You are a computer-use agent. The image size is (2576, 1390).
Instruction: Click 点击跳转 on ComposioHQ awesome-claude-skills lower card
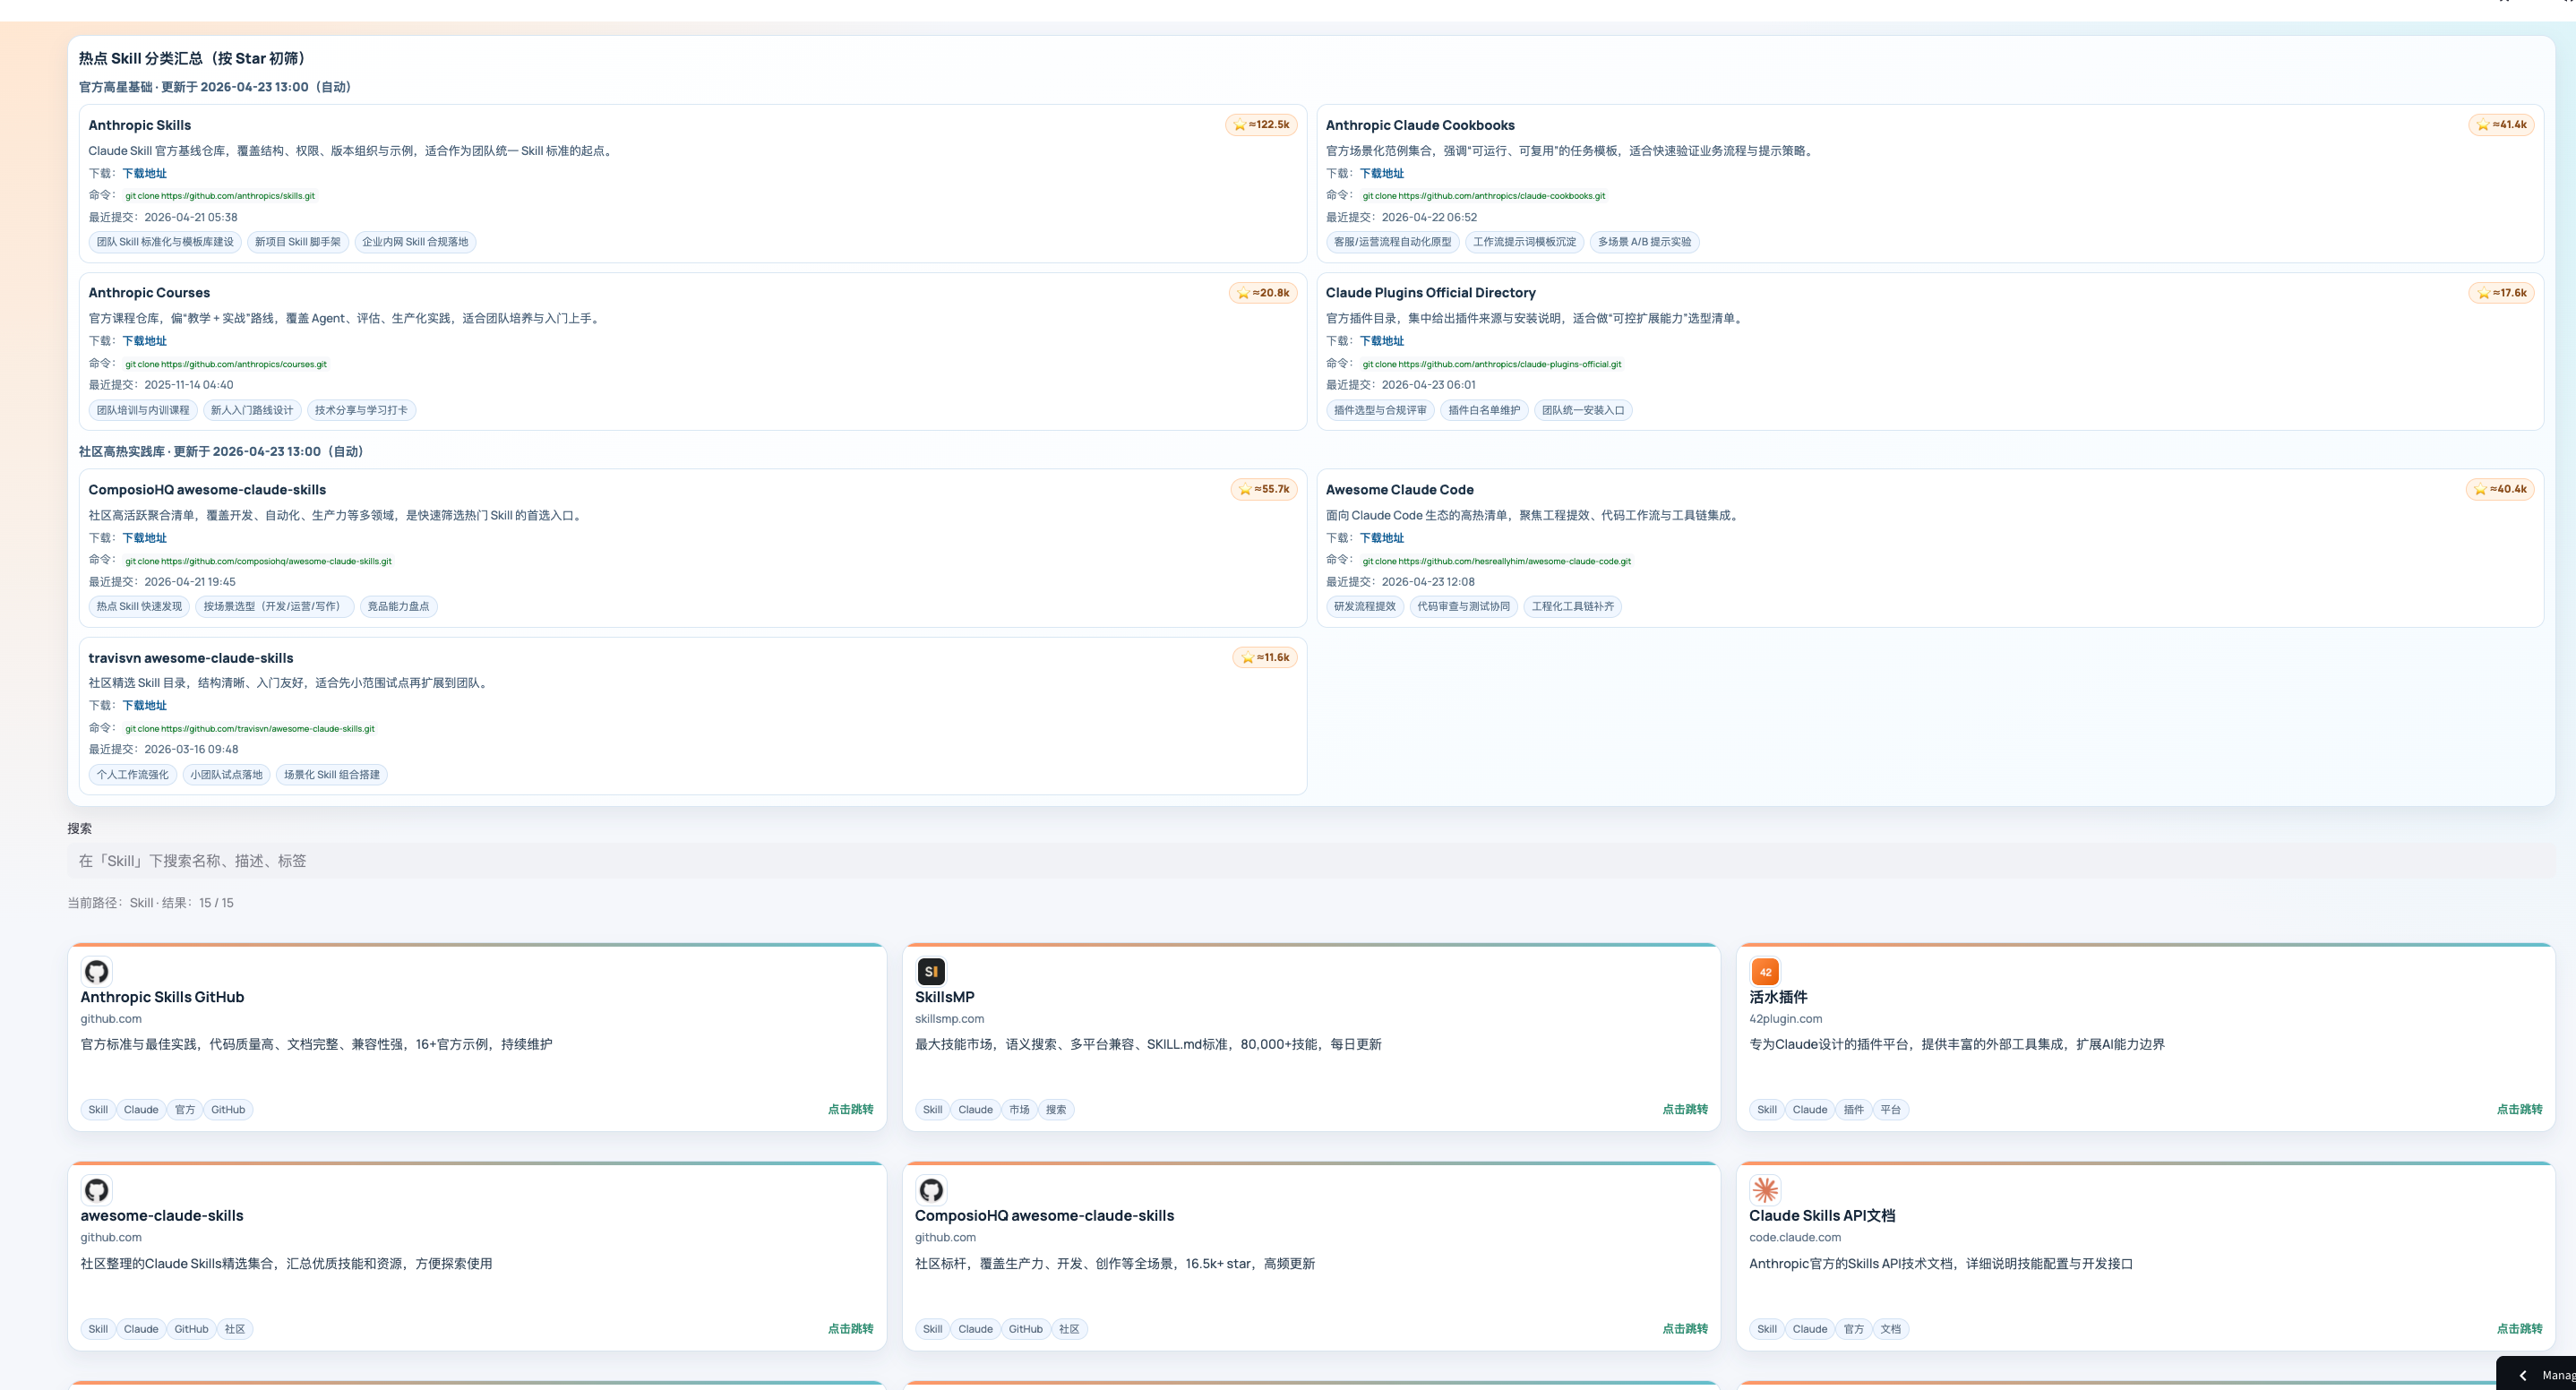click(x=1685, y=1329)
